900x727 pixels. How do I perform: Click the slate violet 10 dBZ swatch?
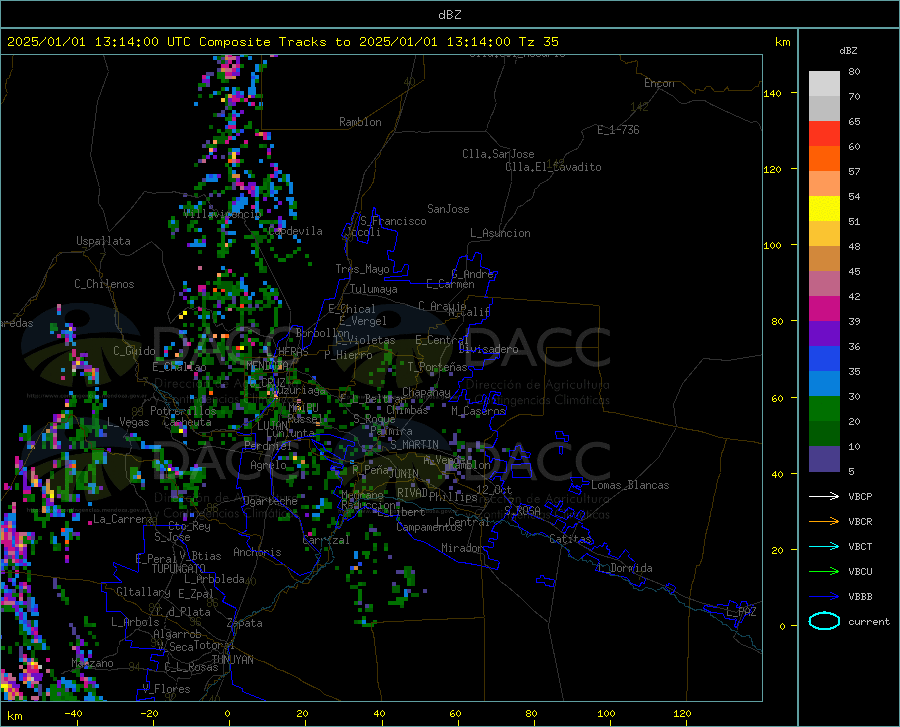tap(824, 458)
